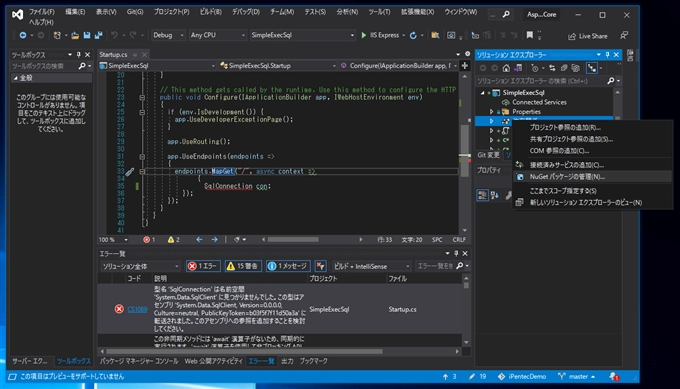Viewport: 680px width, 389px height.
Task: Open the 'ソリューション全体' scope dropdown
Action: 140,266
